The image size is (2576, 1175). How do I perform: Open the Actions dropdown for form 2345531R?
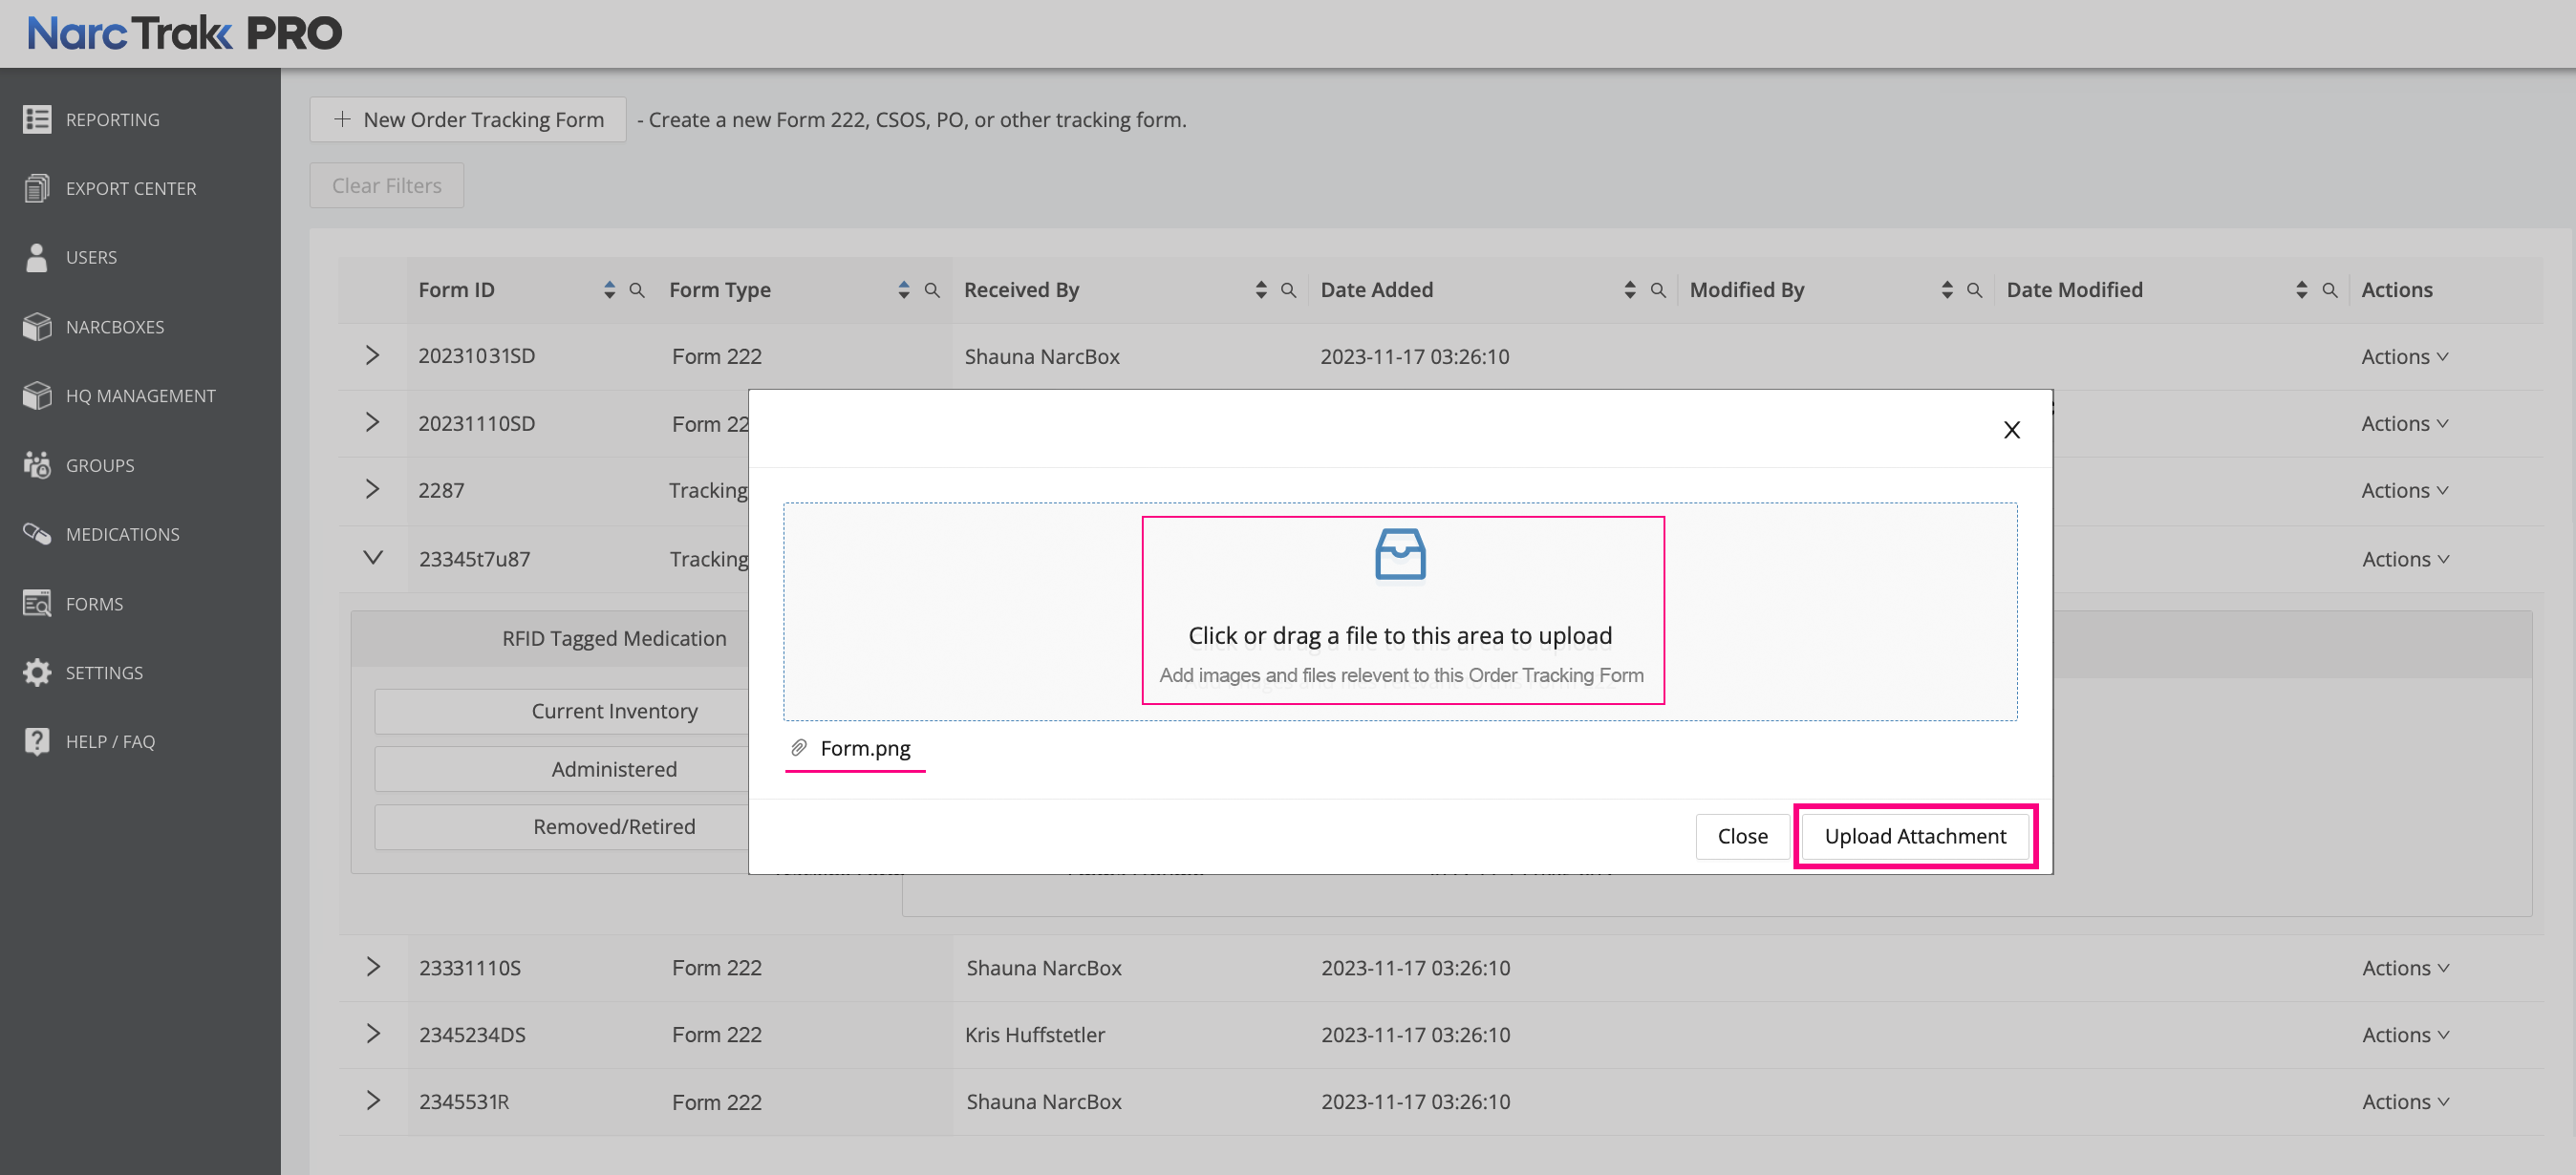tap(2404, 1102)
